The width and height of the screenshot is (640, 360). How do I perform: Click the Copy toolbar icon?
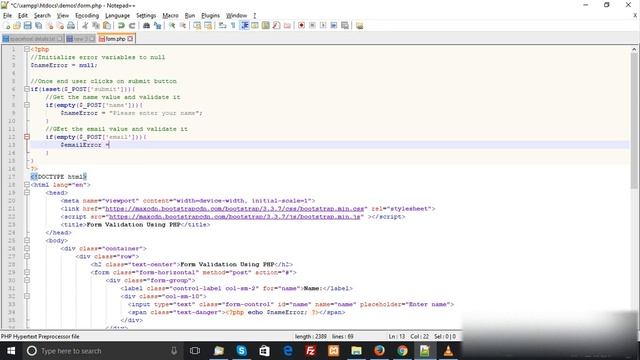pos(96,25)
